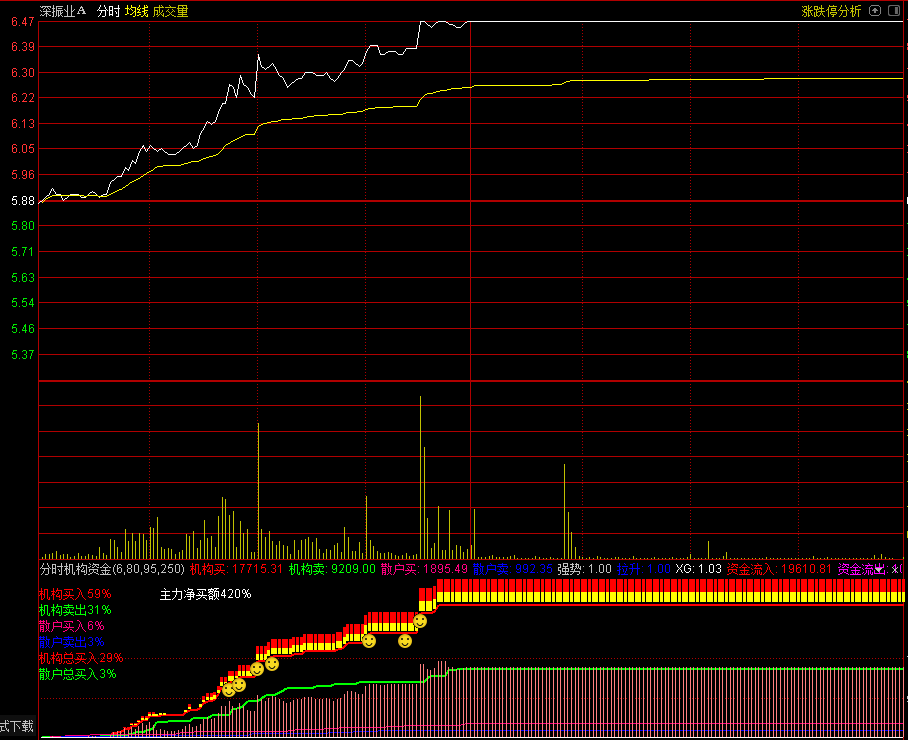This screenshot has height=740, width=908.
Task: Click the 式下载 button at bottom left
Action: (17, 726)
